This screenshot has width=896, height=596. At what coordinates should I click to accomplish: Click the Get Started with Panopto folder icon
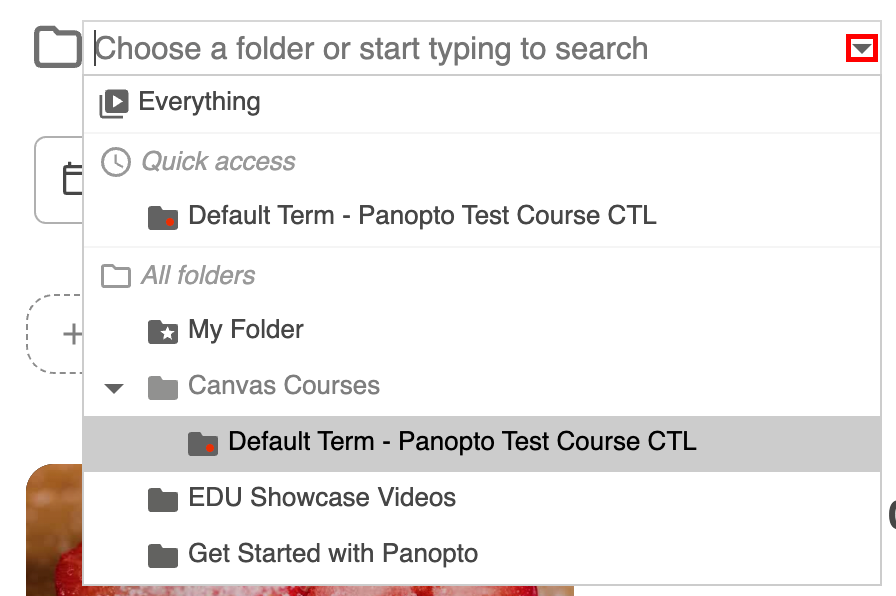coord(162,555)
